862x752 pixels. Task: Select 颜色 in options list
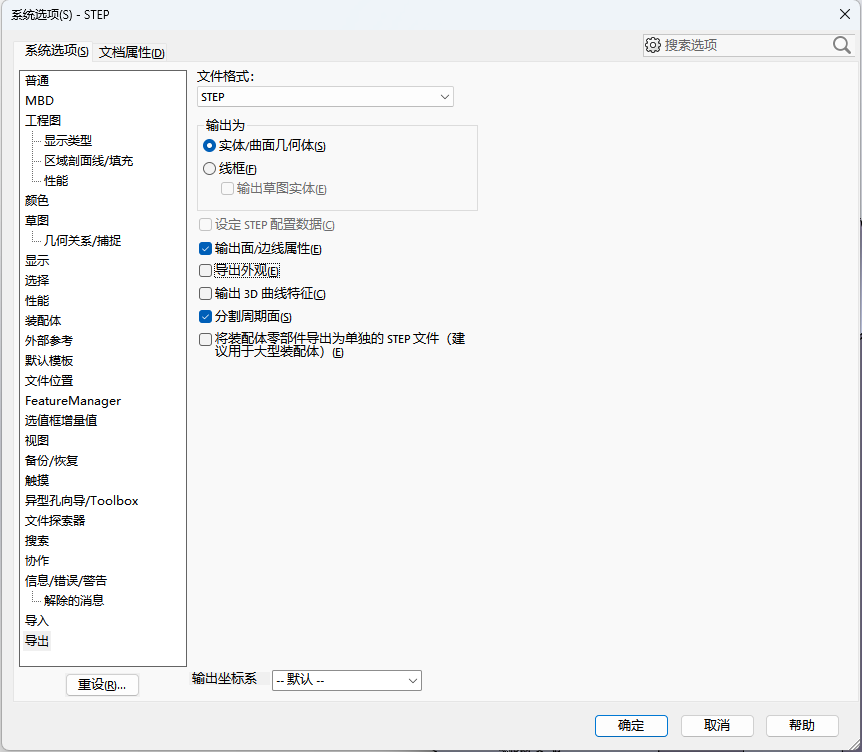(x=37, y=201)
